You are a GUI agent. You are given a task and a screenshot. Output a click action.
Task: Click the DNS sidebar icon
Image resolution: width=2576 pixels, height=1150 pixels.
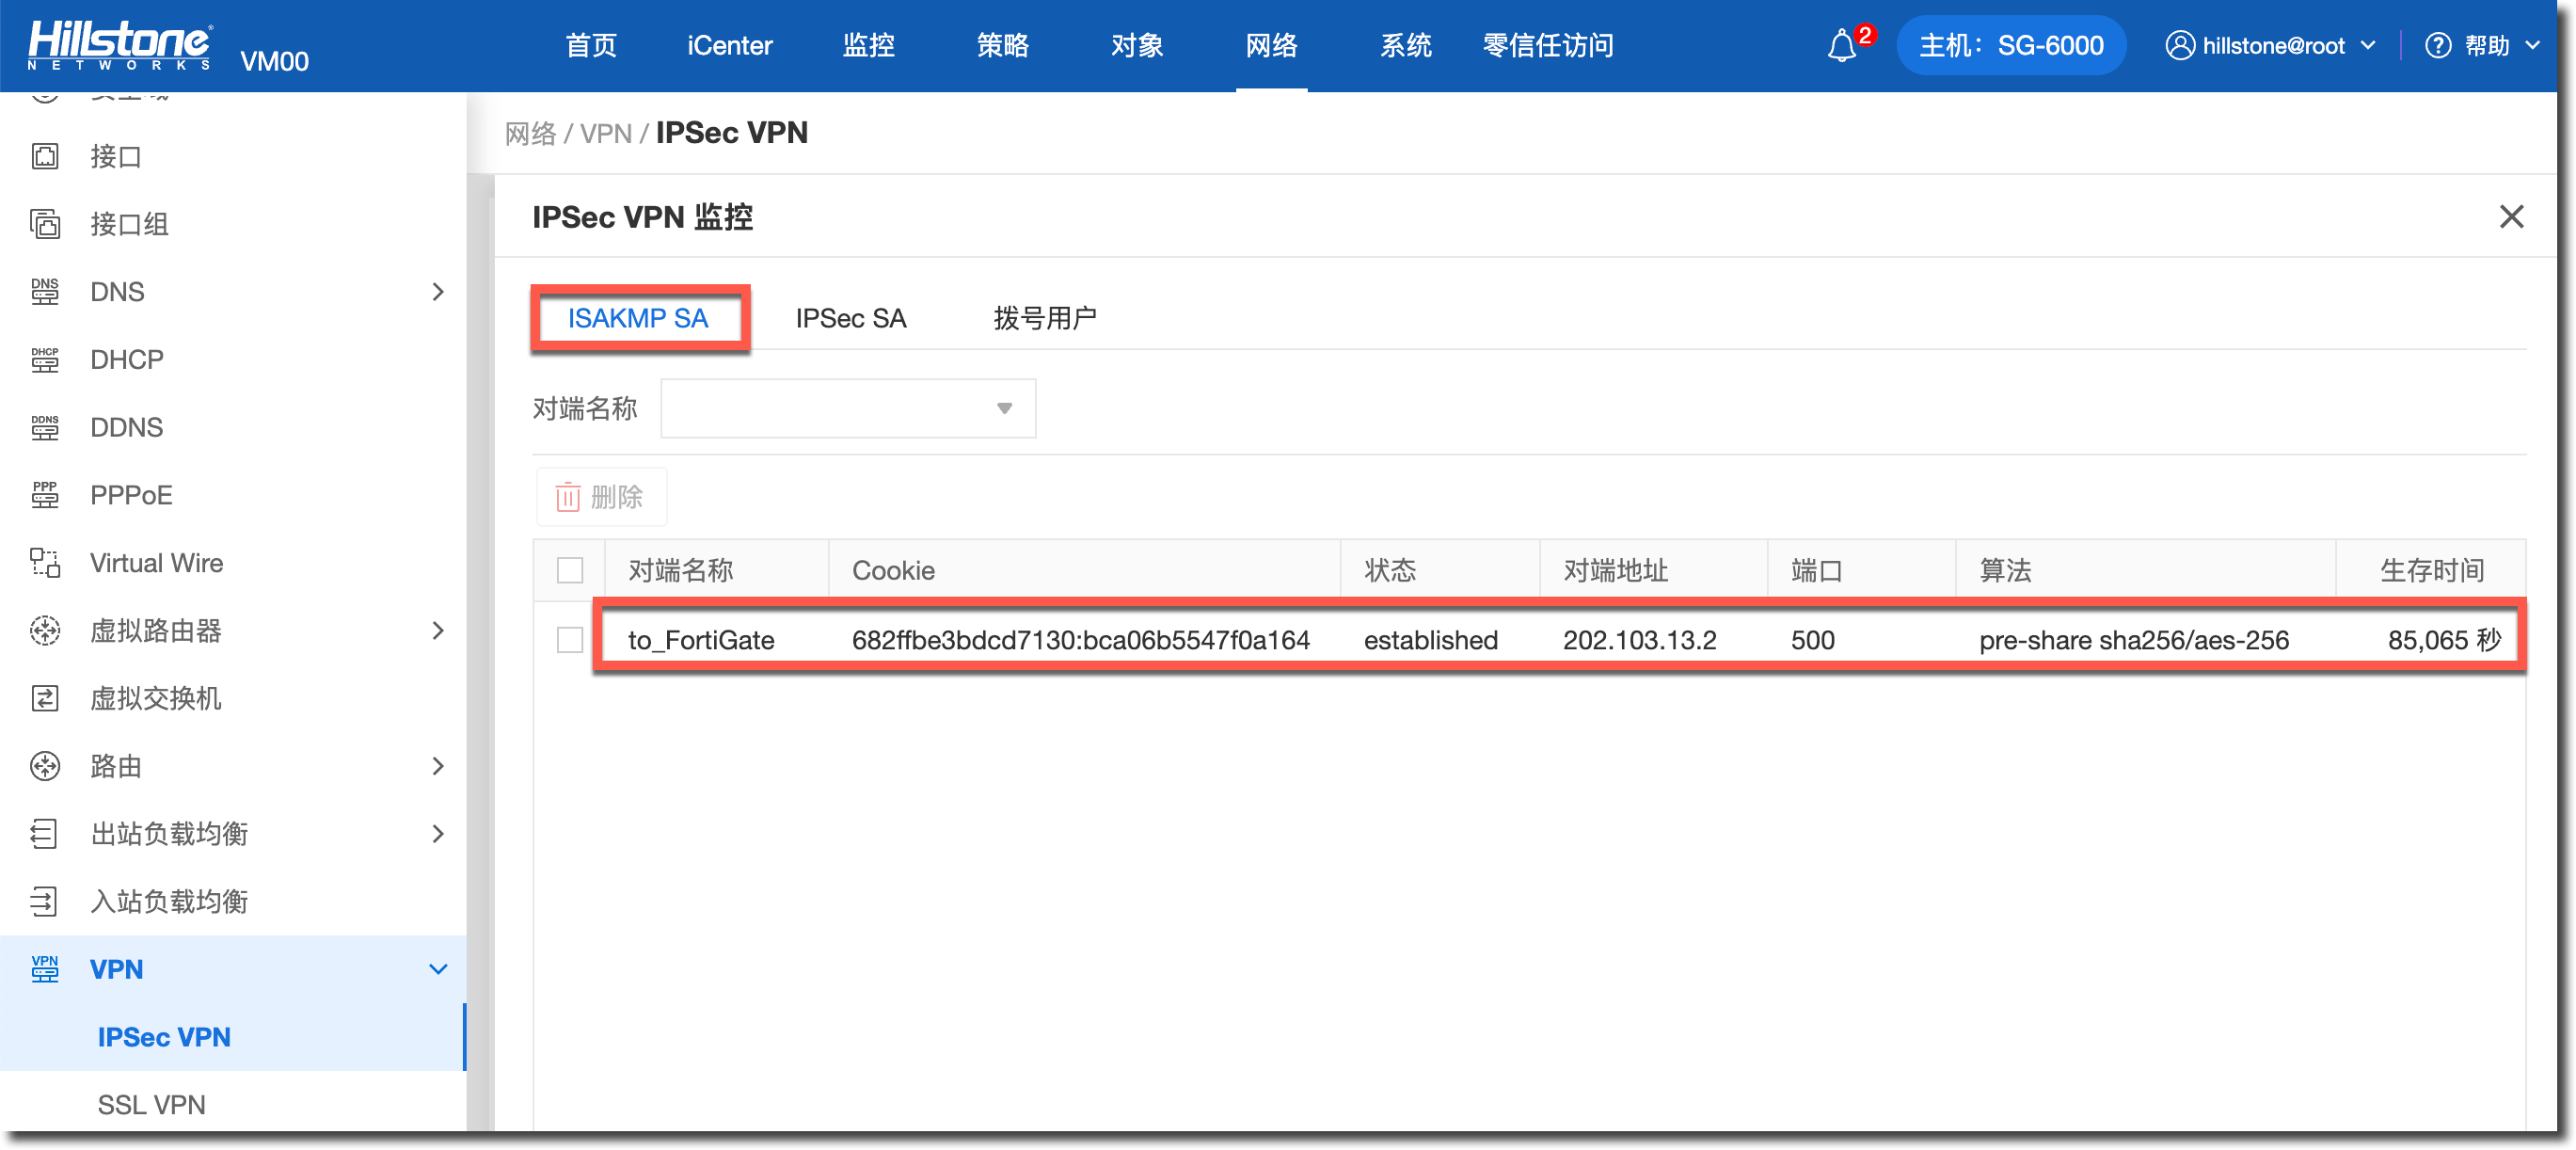click(x=45, y=292)
